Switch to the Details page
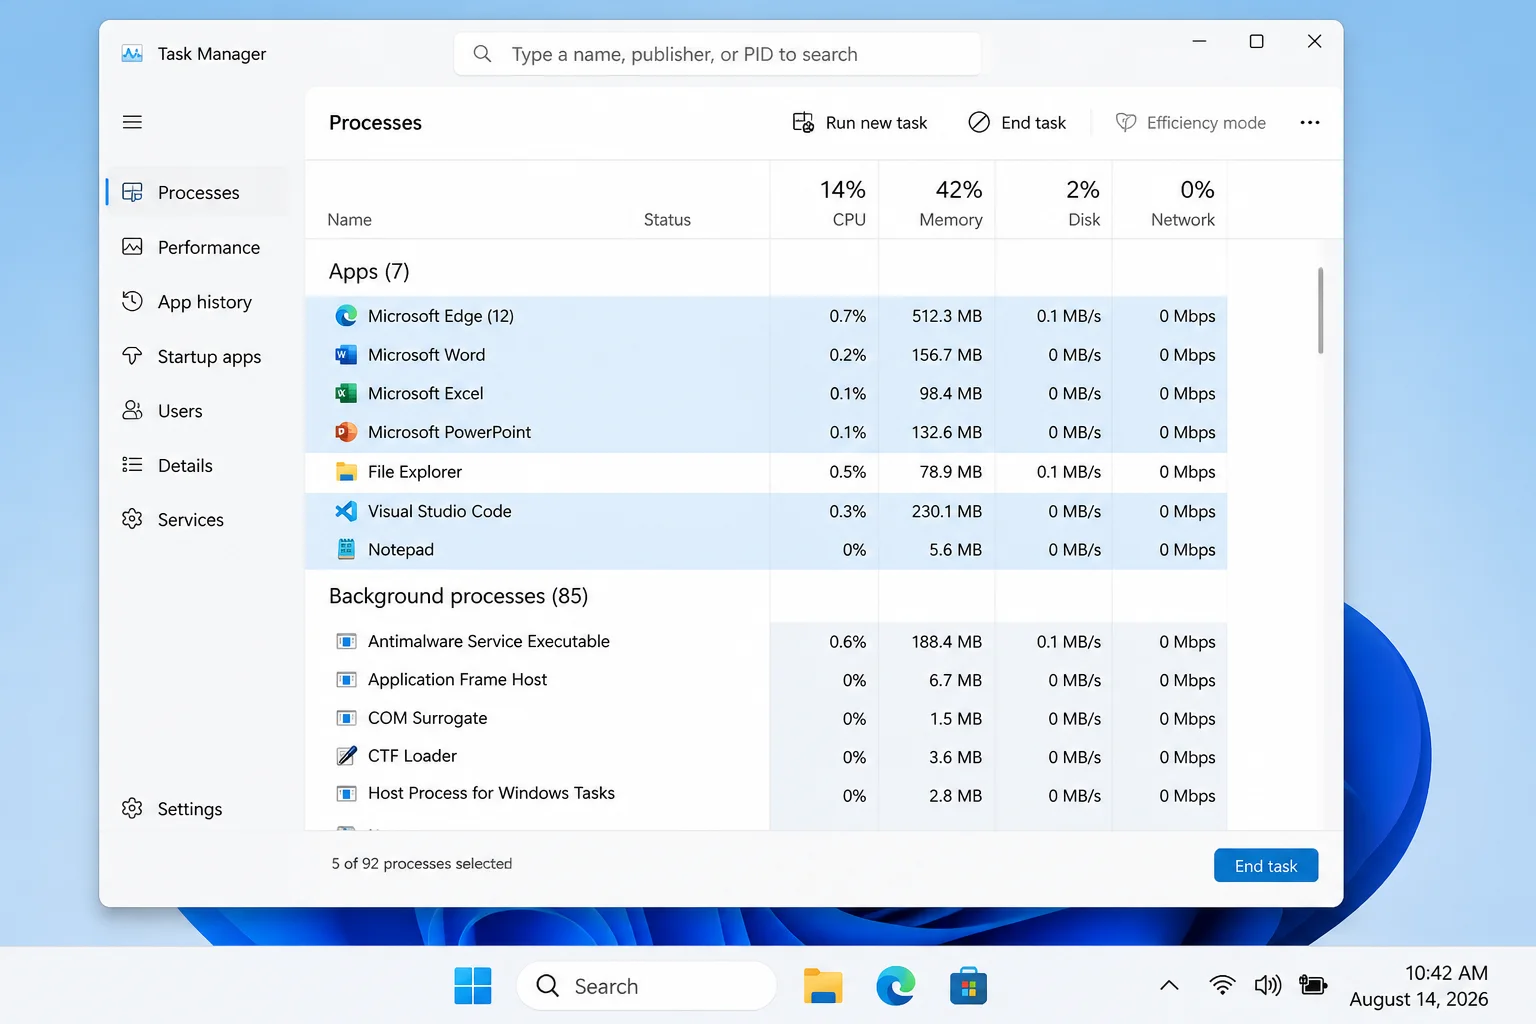Screen dimensions: 1536x1024 pos(196,465)
